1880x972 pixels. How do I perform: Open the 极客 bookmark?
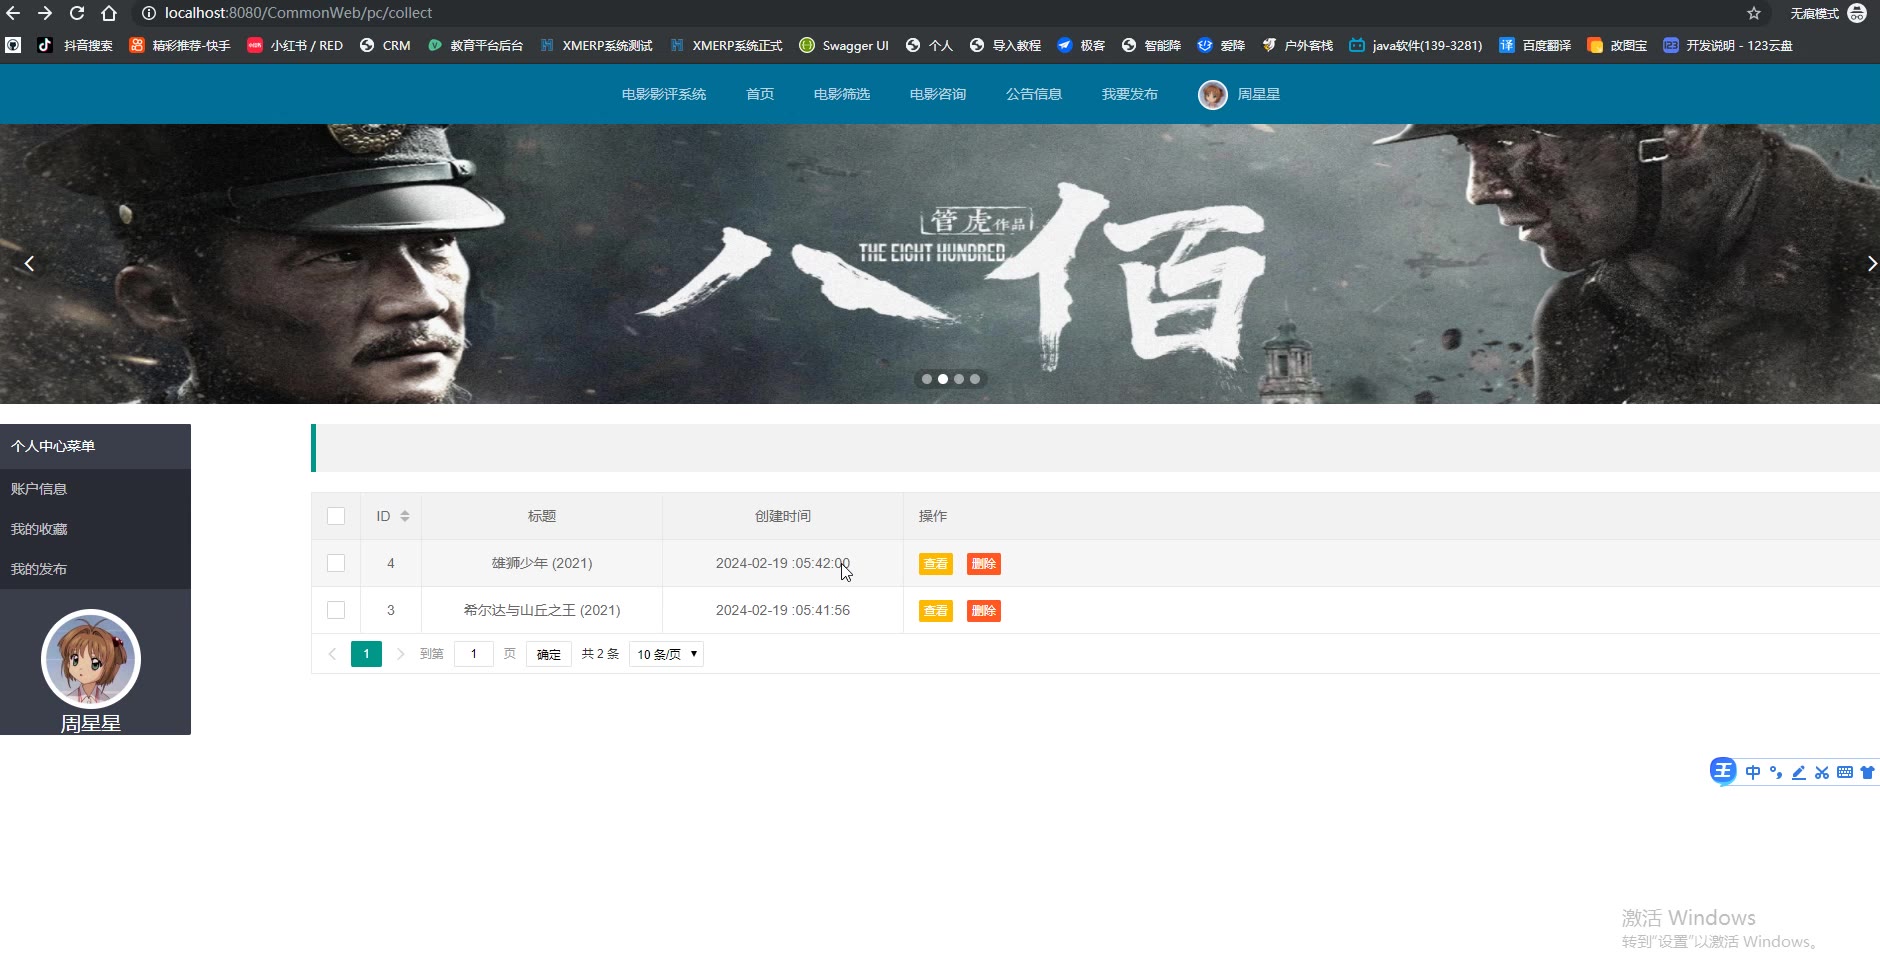pos(1081,45)
